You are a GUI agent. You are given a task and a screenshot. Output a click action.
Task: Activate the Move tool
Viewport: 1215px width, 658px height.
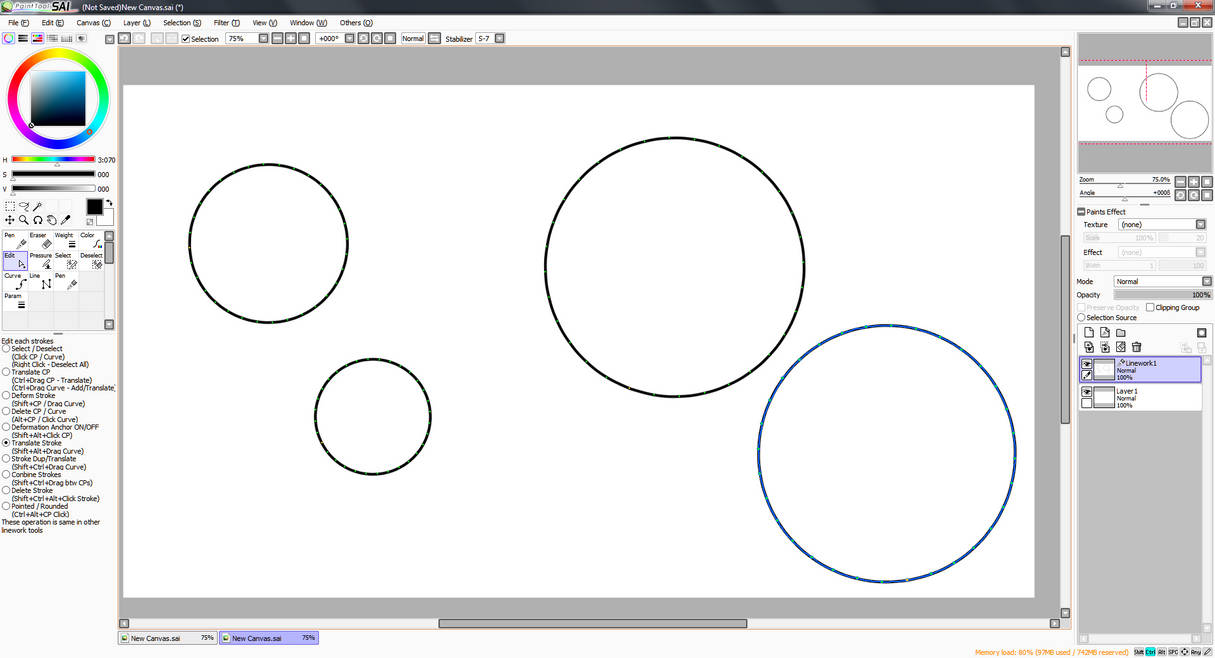pyautogui.click(x=9, y=220)
